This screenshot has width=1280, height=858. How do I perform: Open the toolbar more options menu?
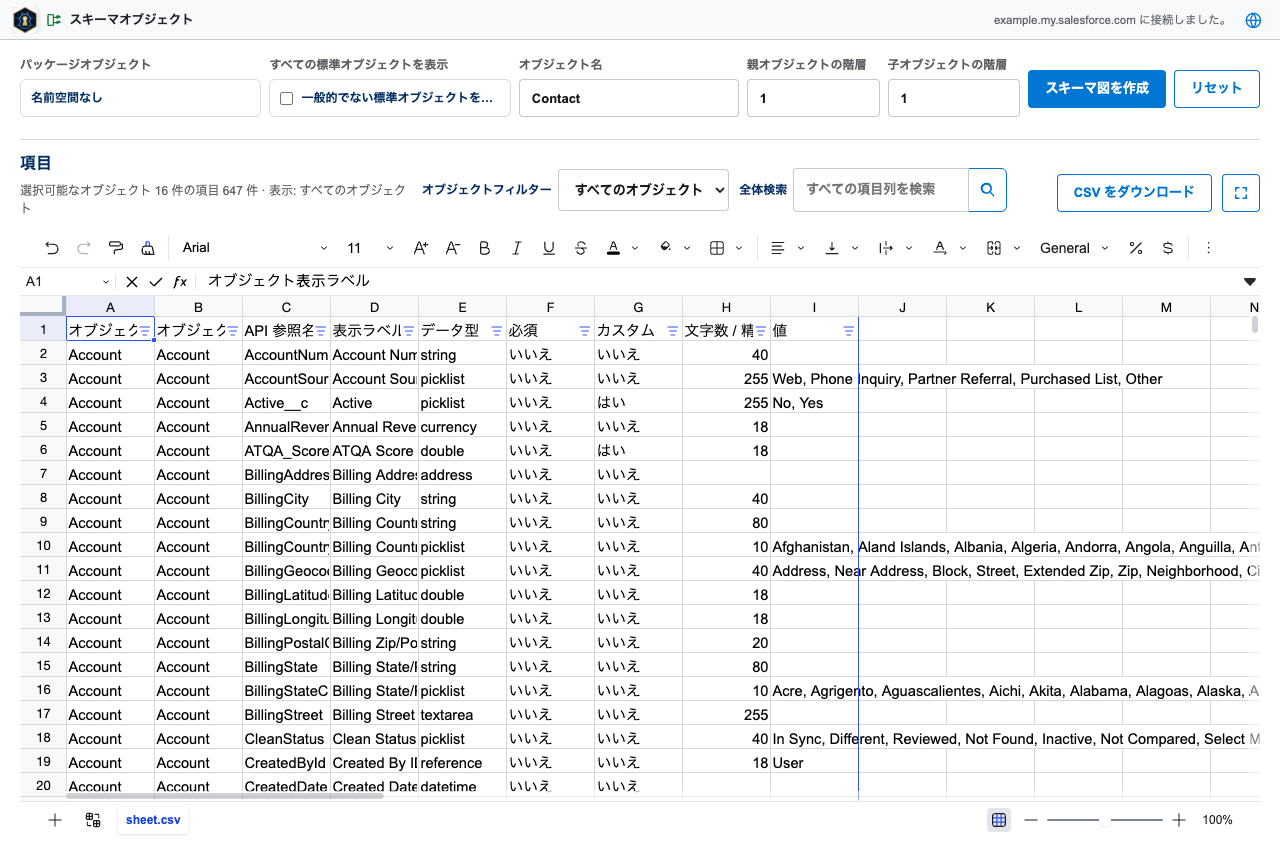1208,248
